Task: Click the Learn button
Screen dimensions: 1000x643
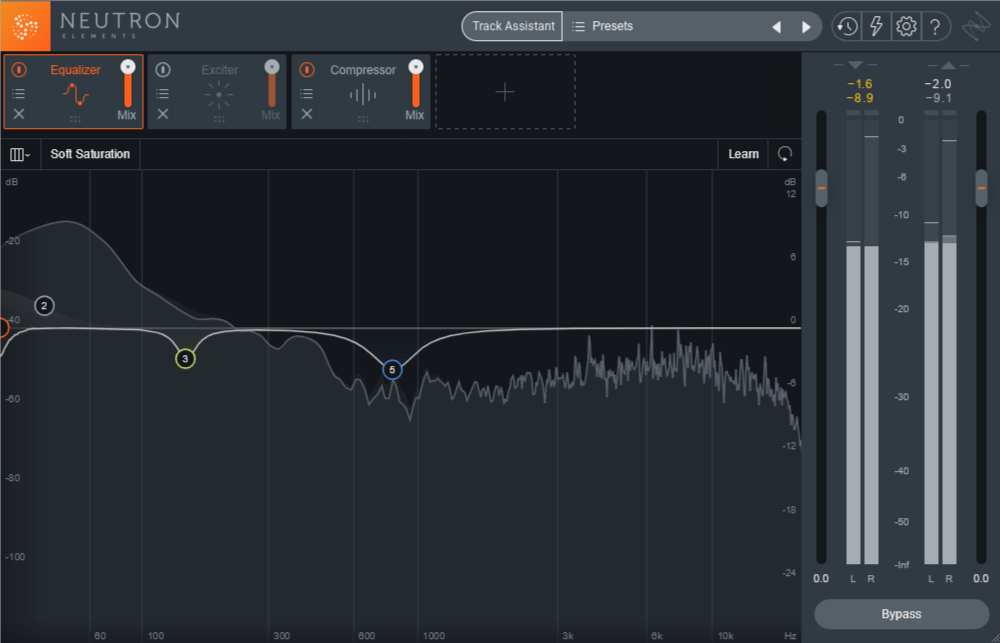Action: [743, 154]
